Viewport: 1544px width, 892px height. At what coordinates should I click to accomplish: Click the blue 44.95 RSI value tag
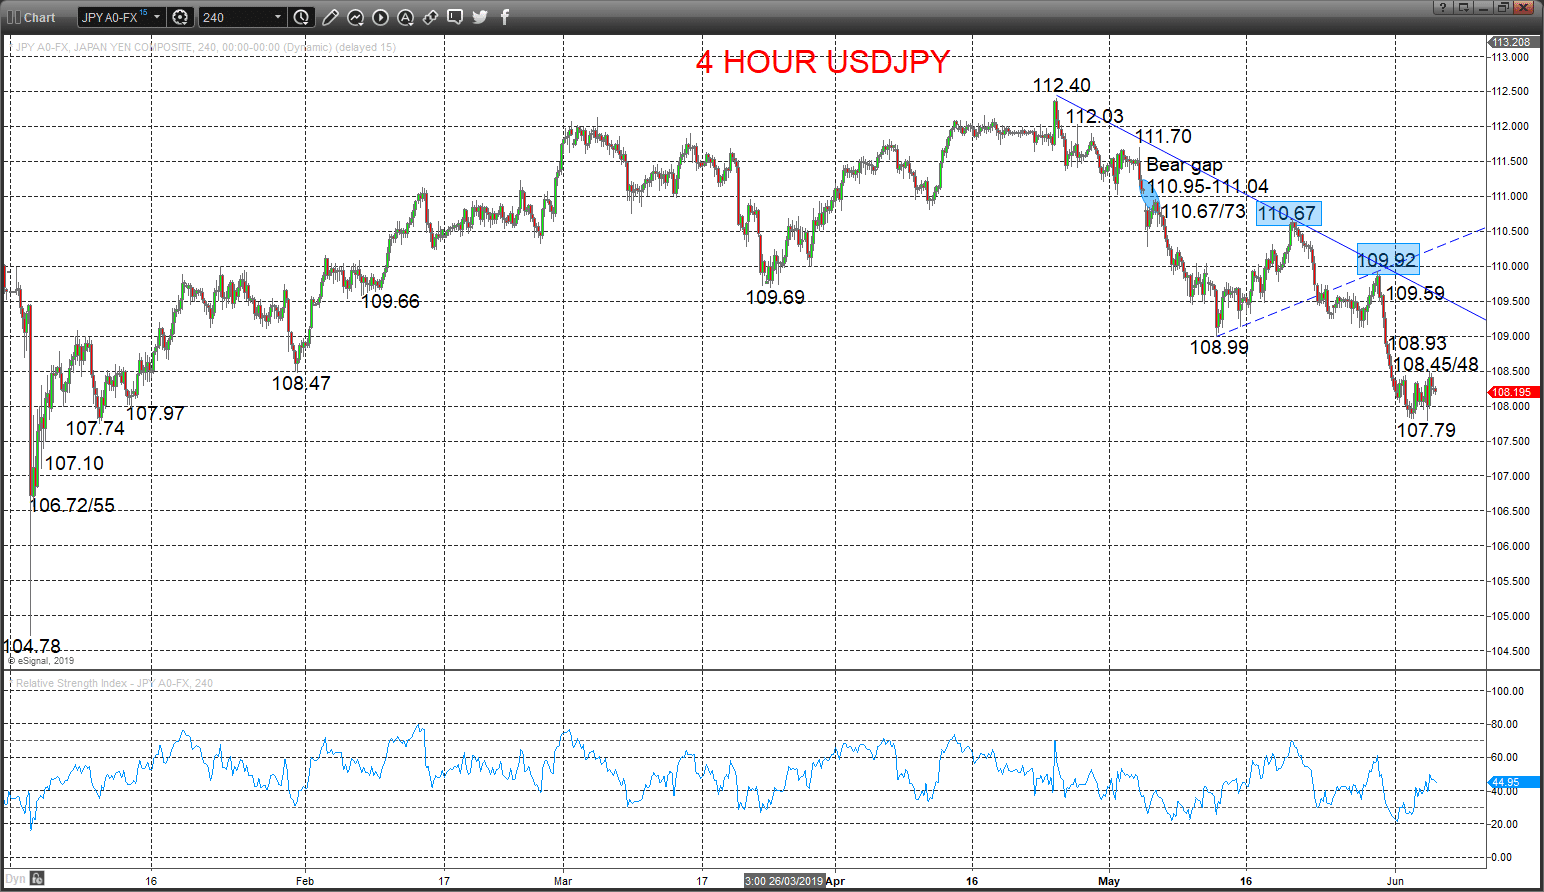(x=1512, y=782)
